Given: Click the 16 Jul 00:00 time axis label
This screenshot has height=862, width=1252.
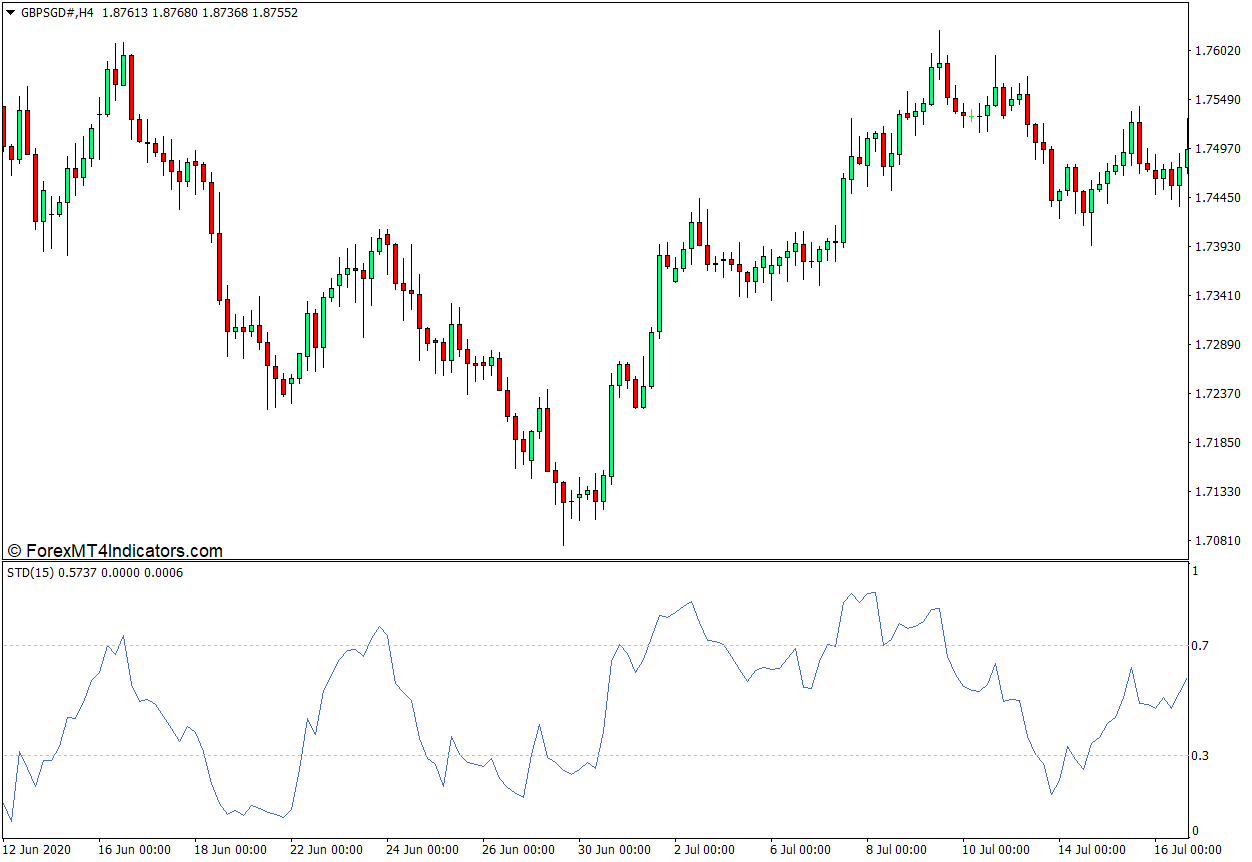Looking at the screenshot, I should (1186, 850).
